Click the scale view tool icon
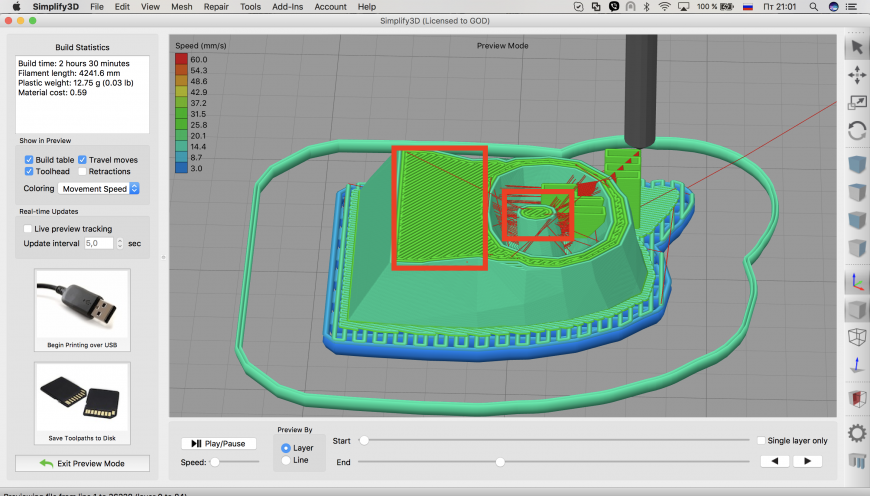The width and height of the screenshot is (870, 496). (x=856, y=102)
